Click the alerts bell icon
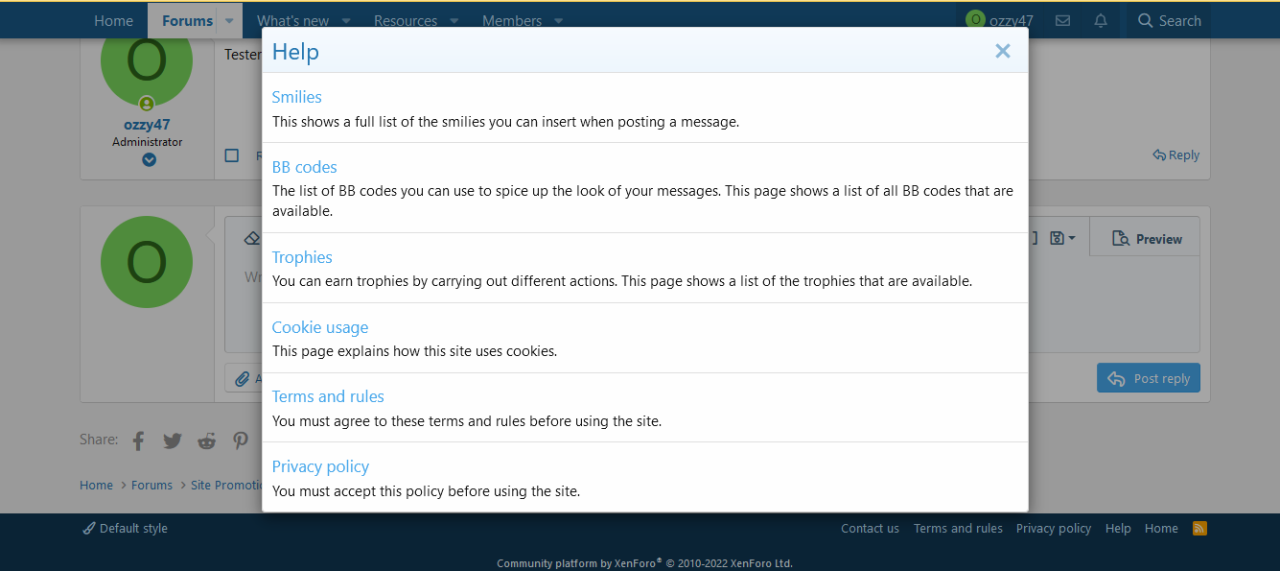The image size is (1280, 571). (x=1101, y=21)
